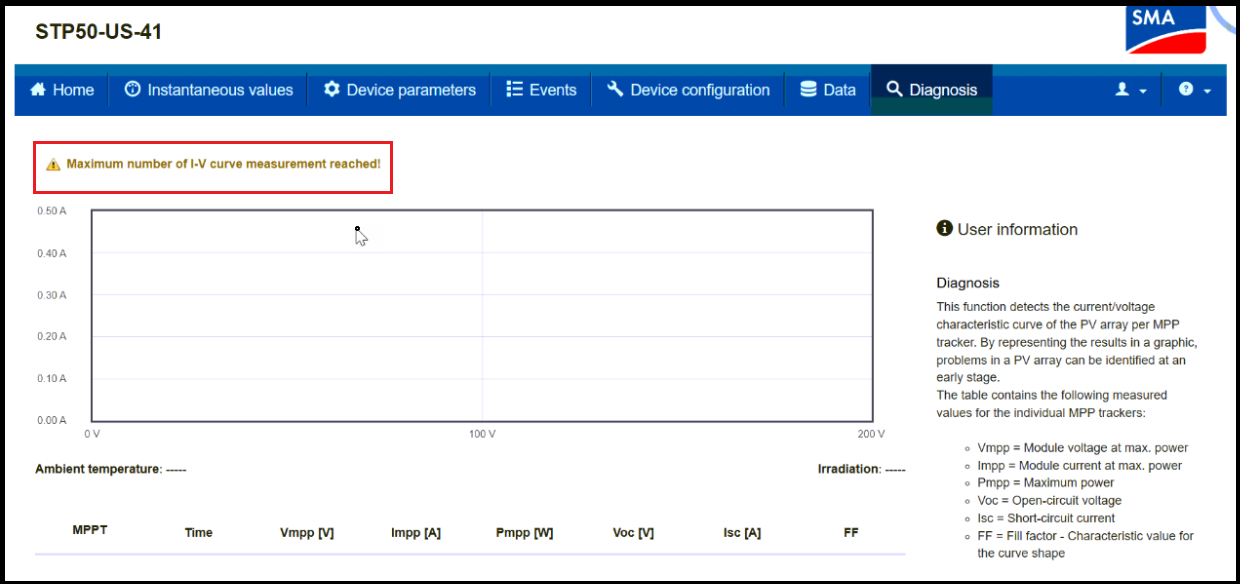Screen dimensions: 1240x584
Task: Click the Data database icon
Action: coord(808,90)
